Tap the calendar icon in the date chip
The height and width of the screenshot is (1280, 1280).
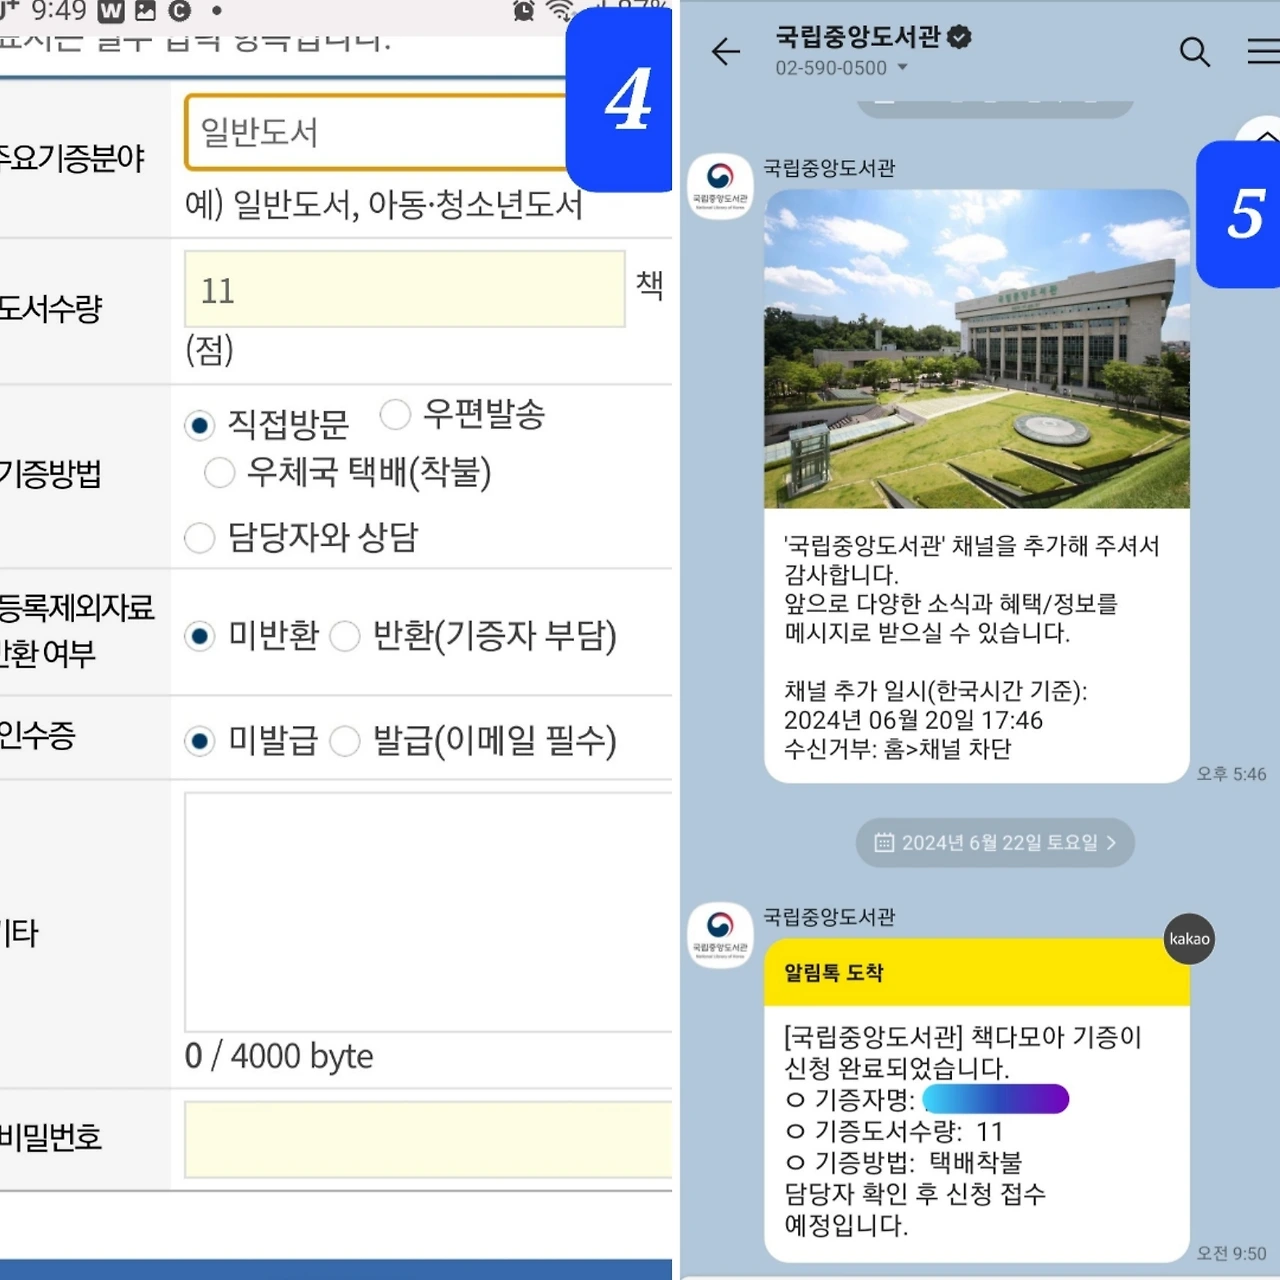coord(884,843)
